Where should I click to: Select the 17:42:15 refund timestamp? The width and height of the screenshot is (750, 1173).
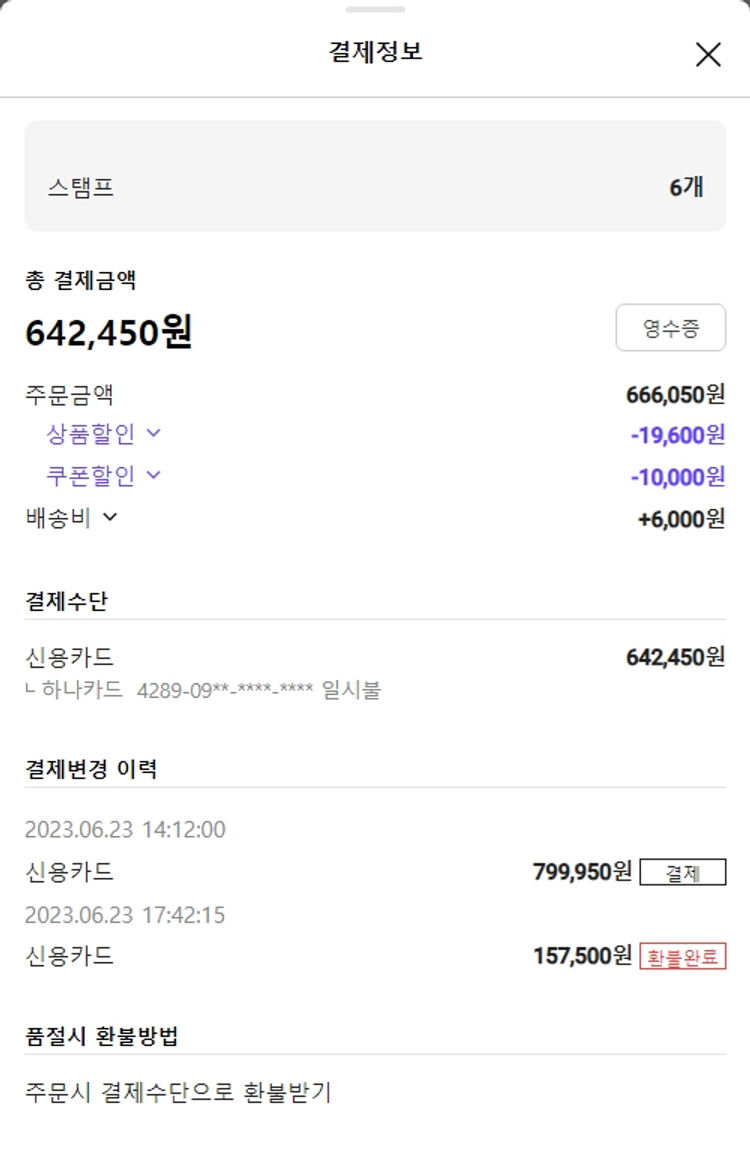[x=125, y=914]
